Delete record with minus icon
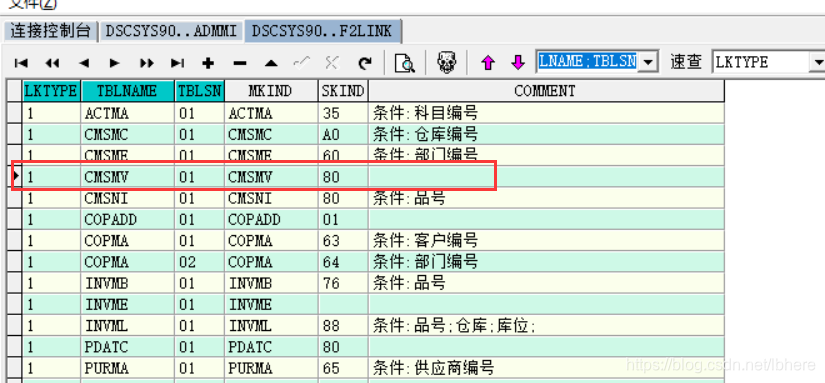The image size is (825, 383). pos(240,63)
